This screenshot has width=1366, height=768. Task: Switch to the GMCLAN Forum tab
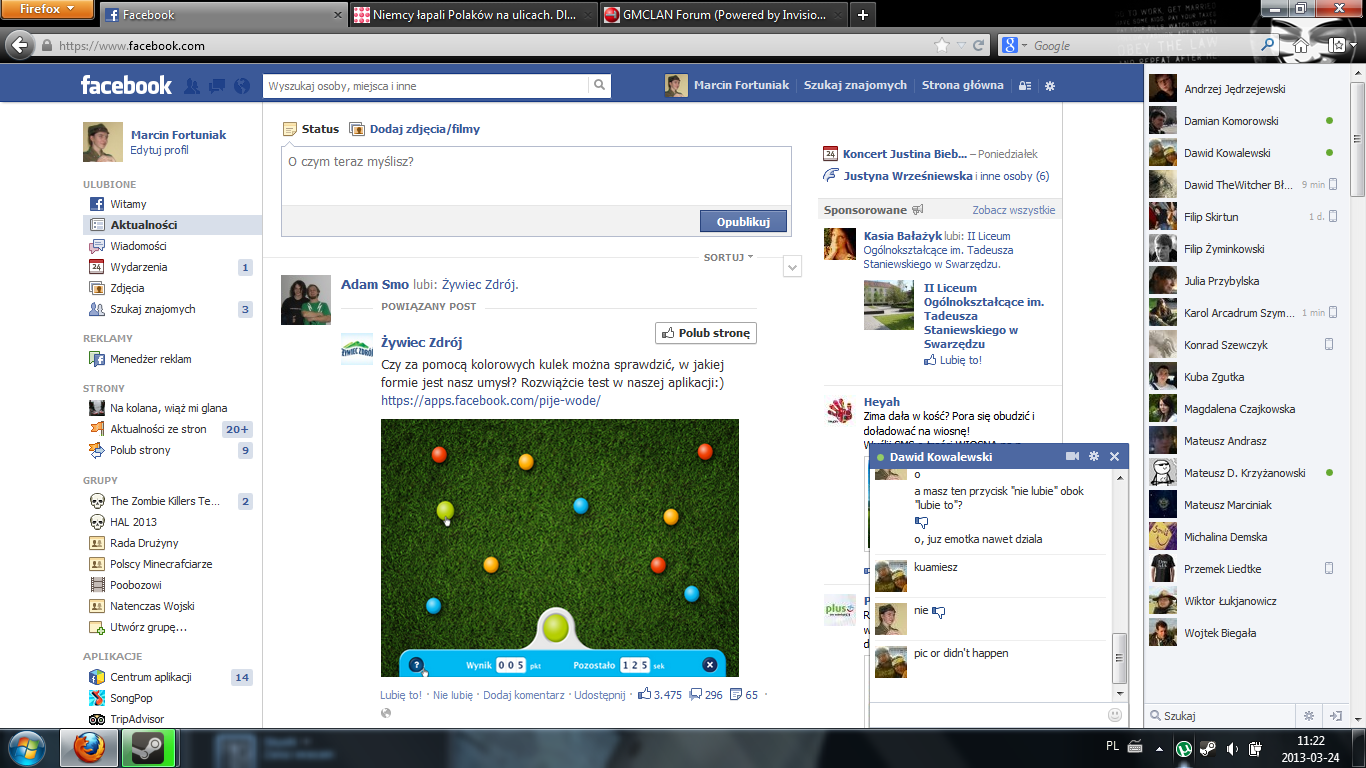pos(722,15)
